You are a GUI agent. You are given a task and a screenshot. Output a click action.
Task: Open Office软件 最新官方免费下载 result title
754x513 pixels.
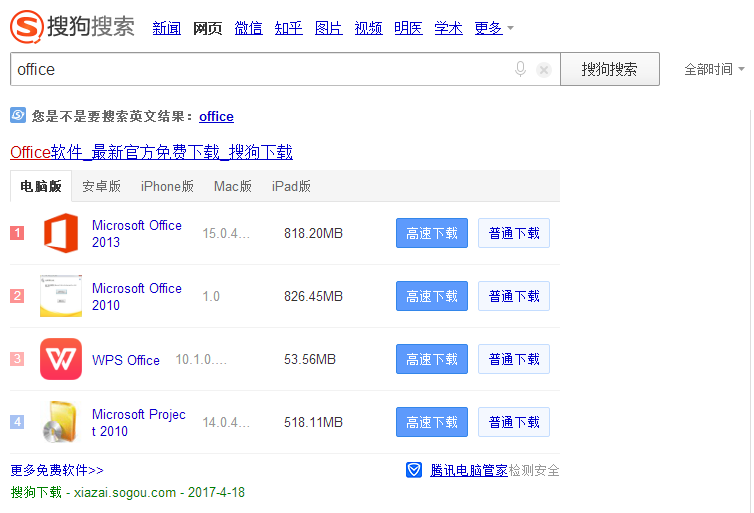tap(151, 152)
